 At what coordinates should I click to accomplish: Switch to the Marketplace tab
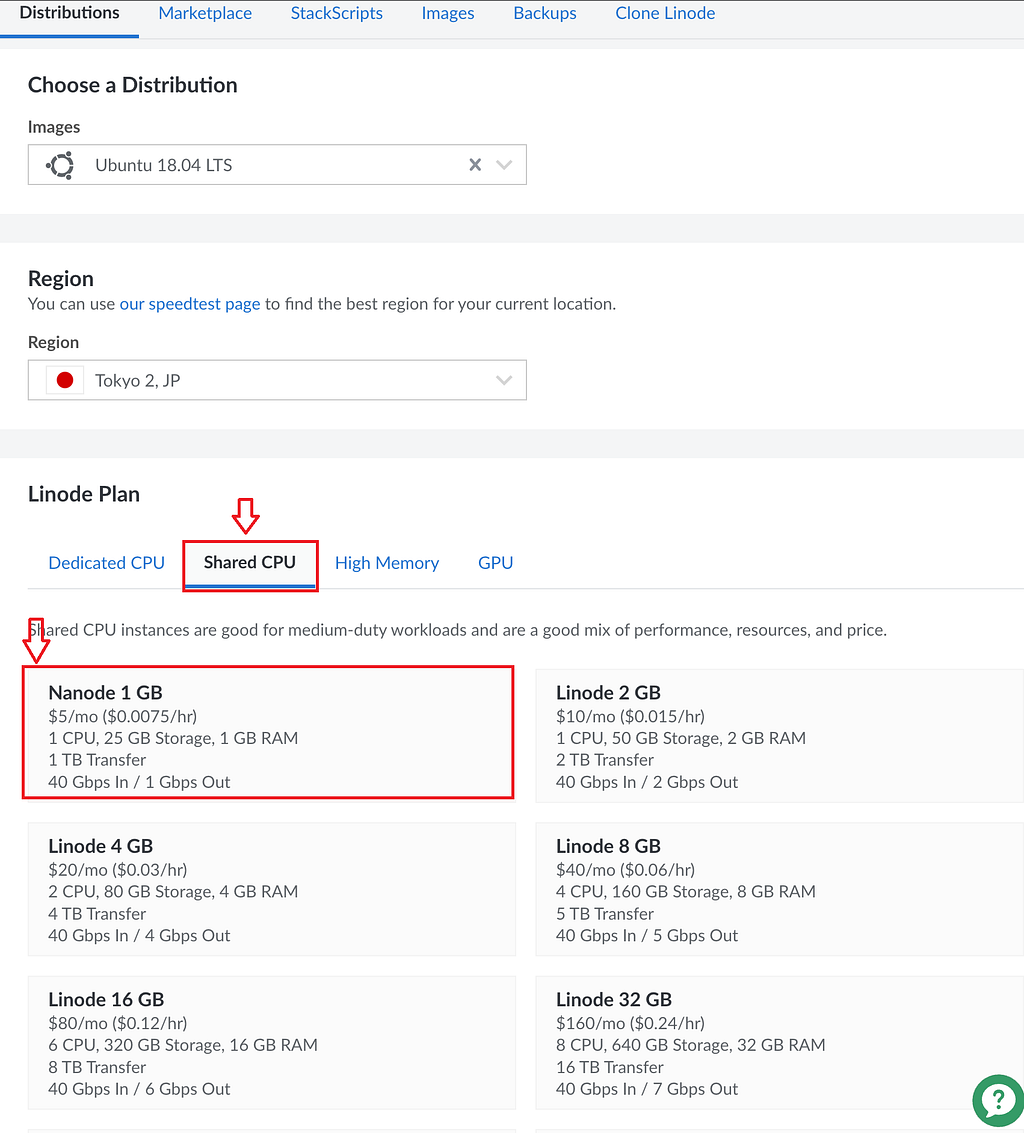[x=205, y=13]
